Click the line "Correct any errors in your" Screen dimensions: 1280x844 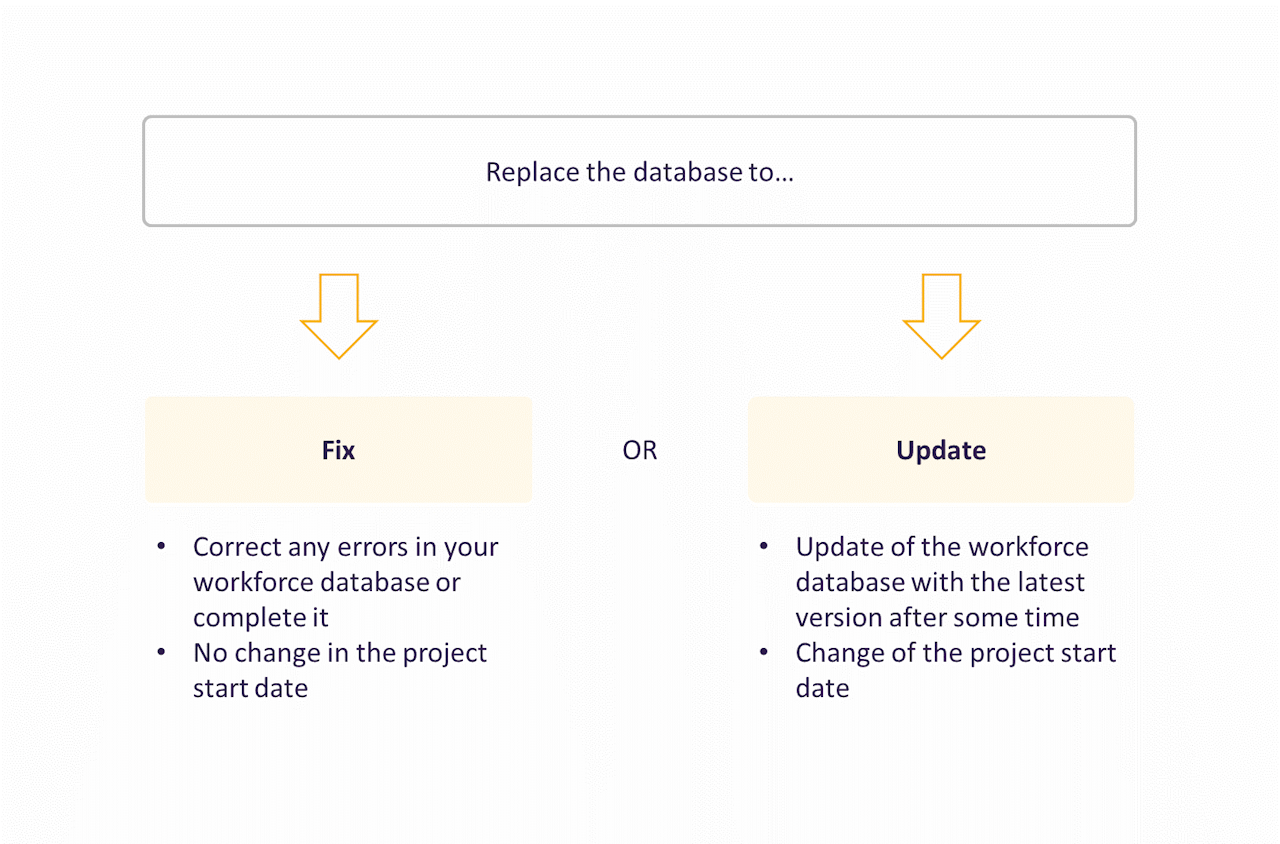click(345, 547)
